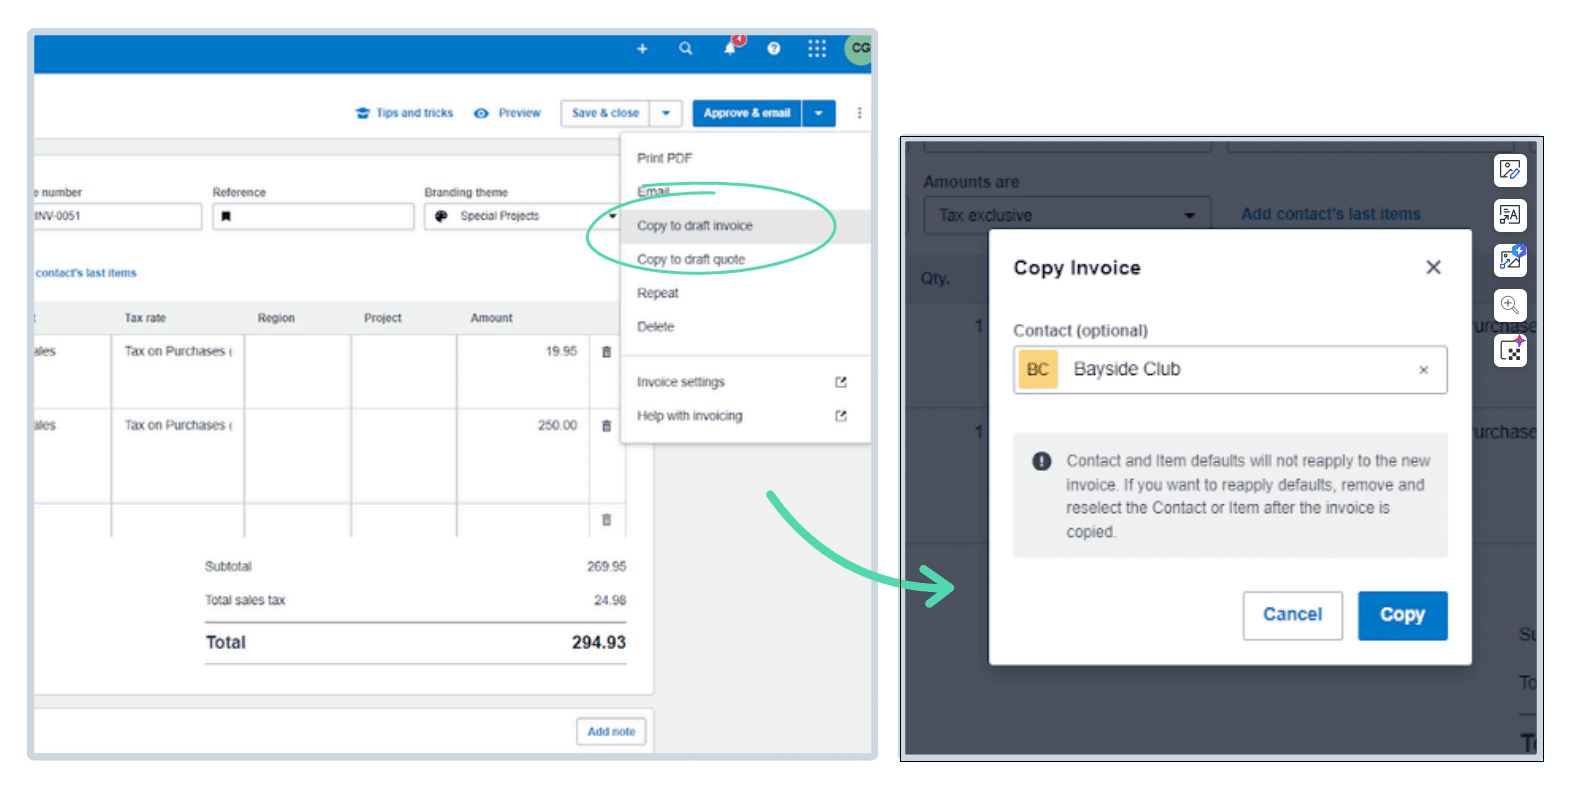Click the Add note button

[x=611, y=732]
